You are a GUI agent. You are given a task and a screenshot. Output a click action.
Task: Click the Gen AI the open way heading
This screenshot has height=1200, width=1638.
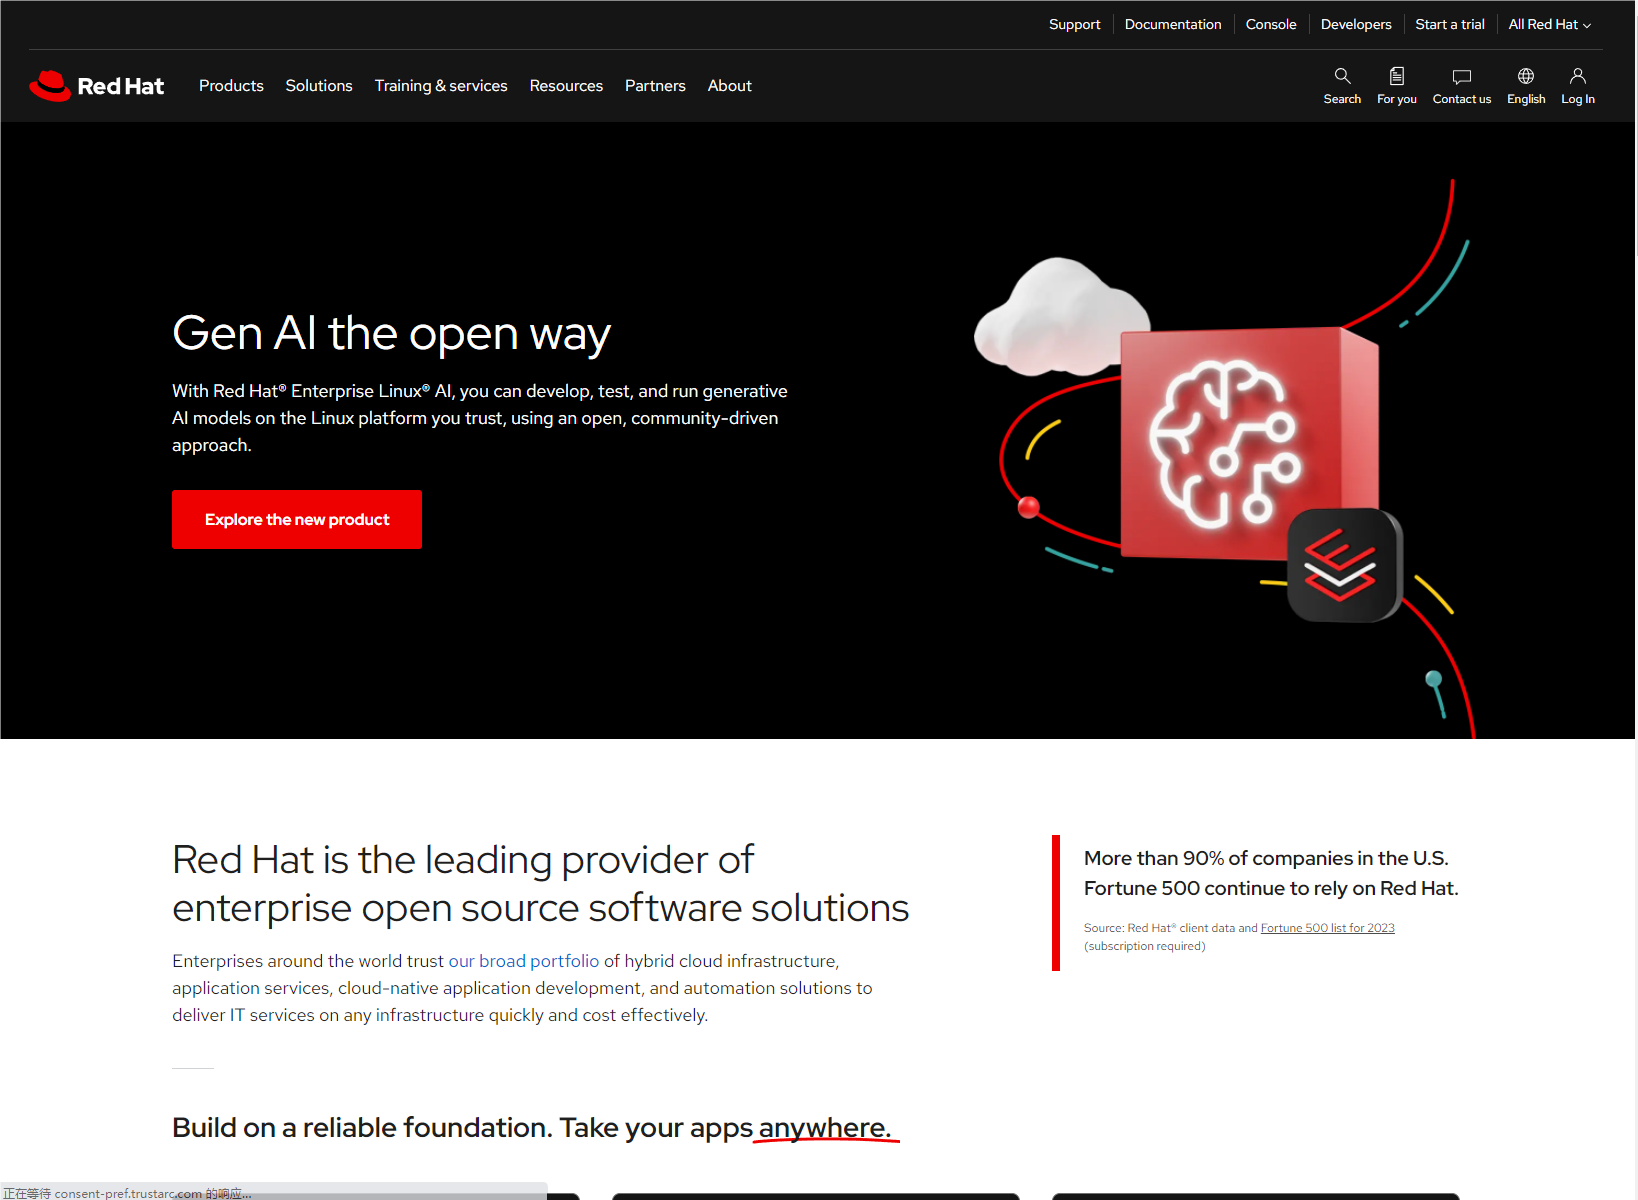pyautogui.click(x=391, y=333)
